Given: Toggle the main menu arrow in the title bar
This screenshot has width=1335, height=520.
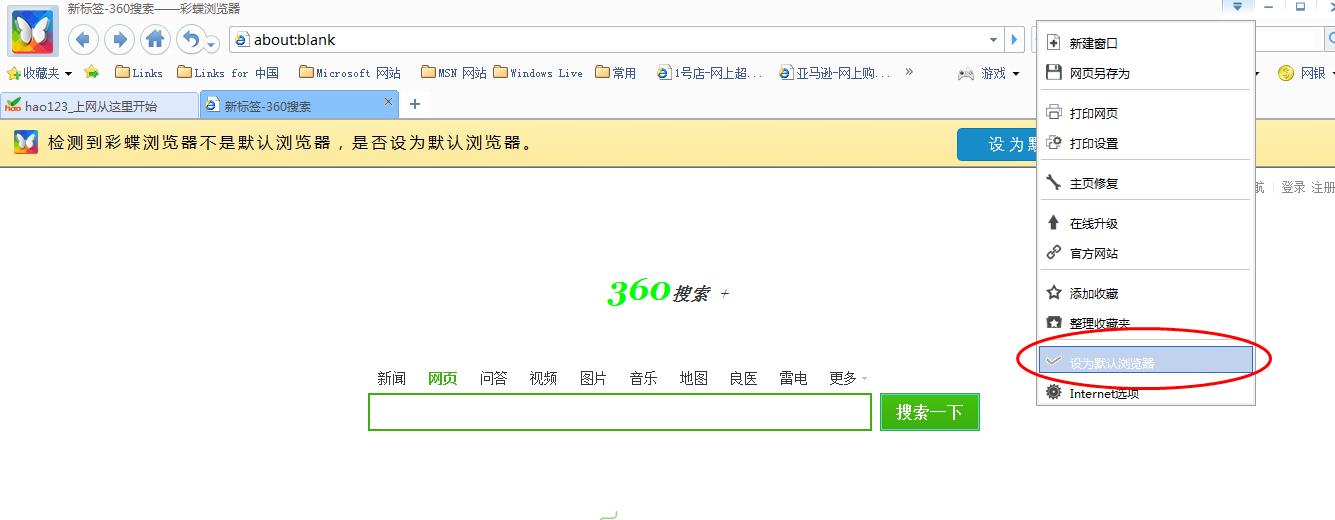Looking at the screenshot, I should pos(1237,7).
